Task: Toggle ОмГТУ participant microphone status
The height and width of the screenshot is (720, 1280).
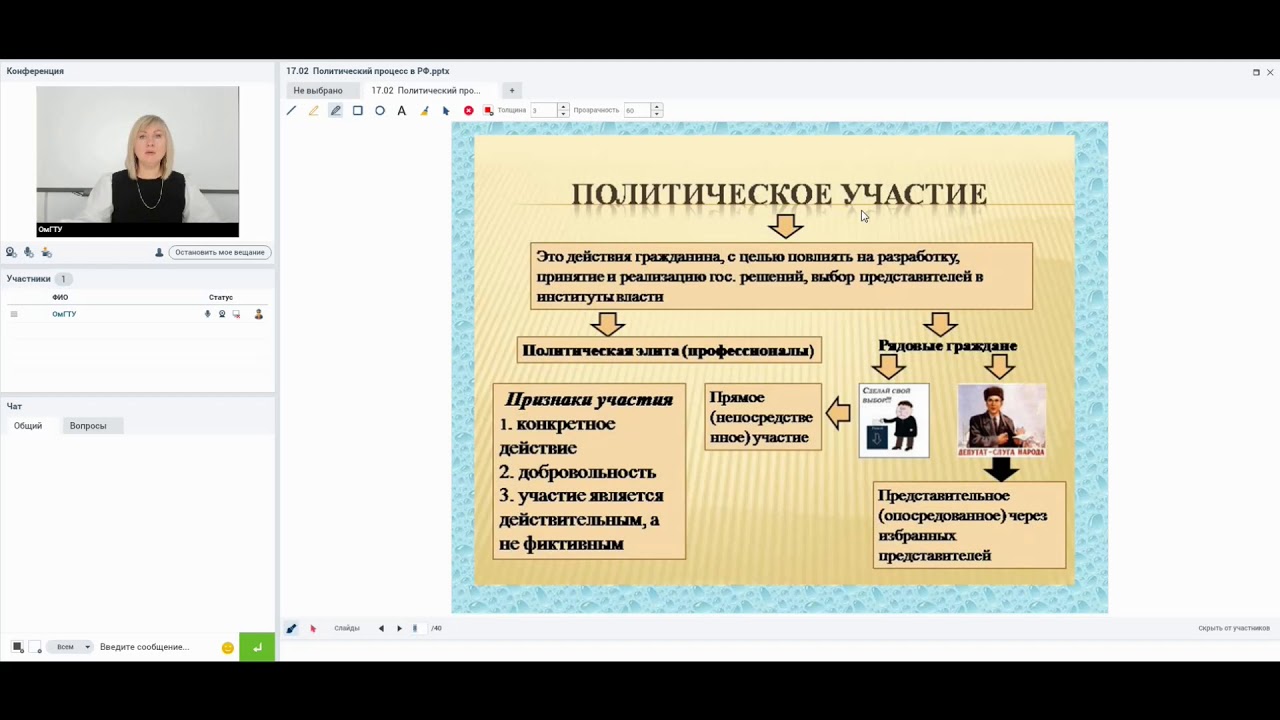Action: pos(208,314)
